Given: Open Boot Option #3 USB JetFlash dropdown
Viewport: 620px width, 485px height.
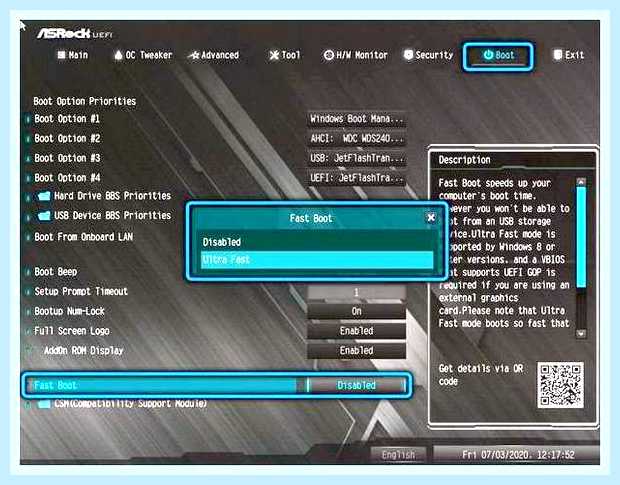Looking at the screenshot, I should pyautogui.click(x=356, y=158).
